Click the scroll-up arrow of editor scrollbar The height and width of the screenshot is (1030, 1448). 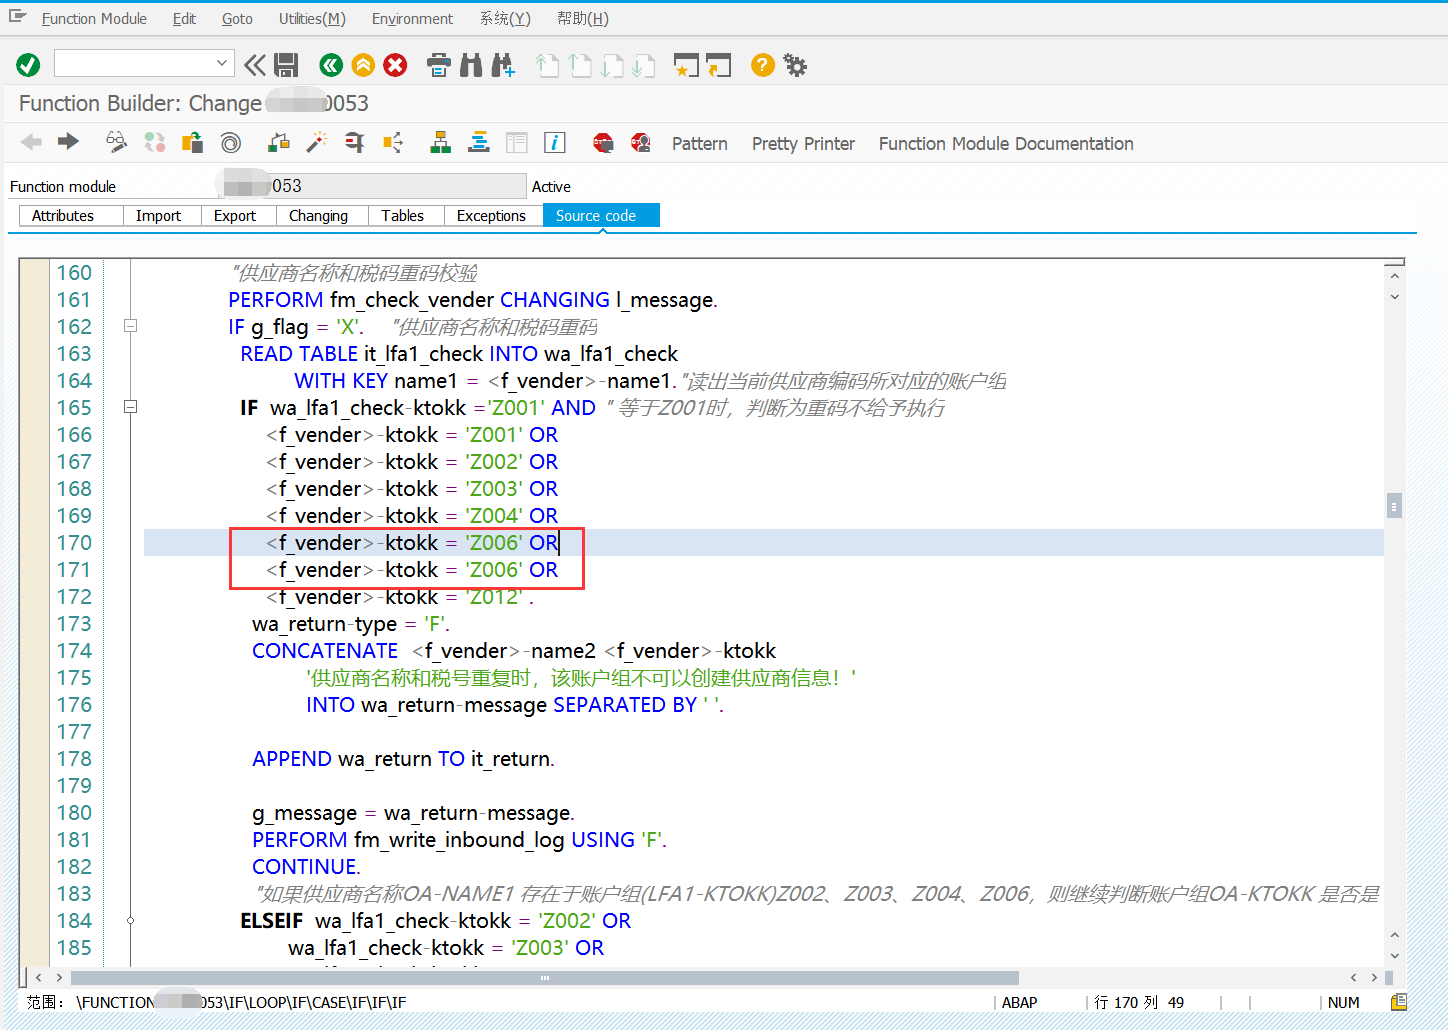[1394, 275]
